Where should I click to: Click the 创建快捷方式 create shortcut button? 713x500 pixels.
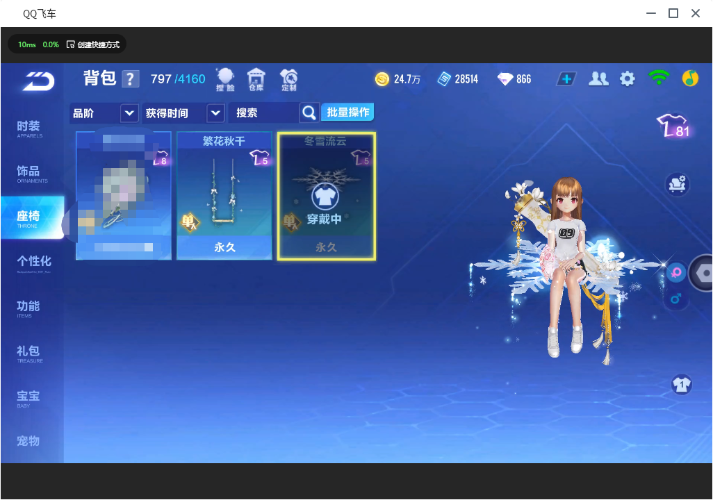[x=93, y=45]
